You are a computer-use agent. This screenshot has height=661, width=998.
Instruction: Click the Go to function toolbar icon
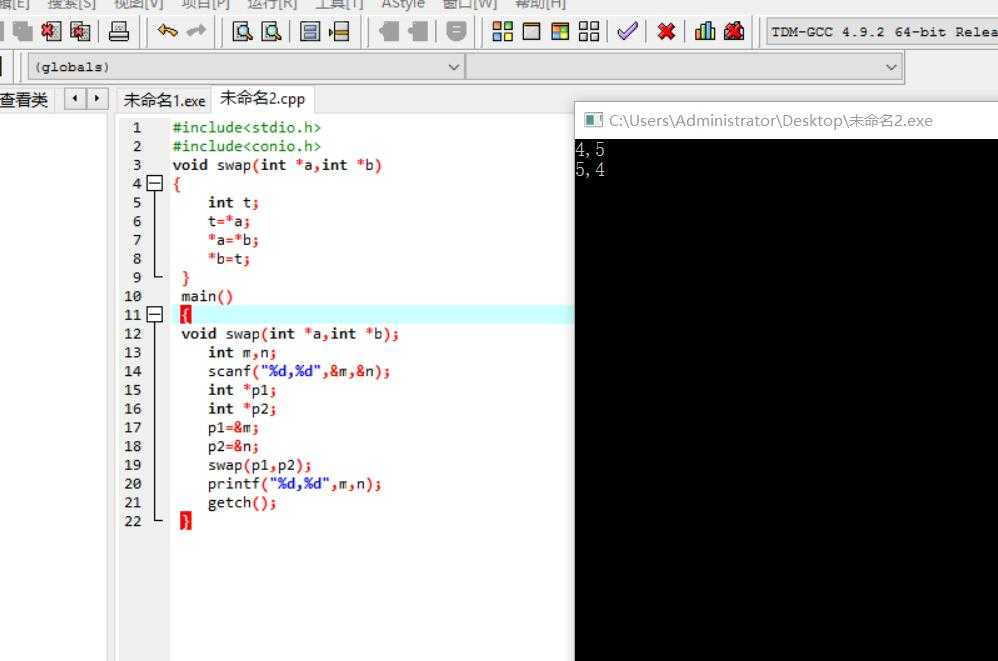(310, 31)
